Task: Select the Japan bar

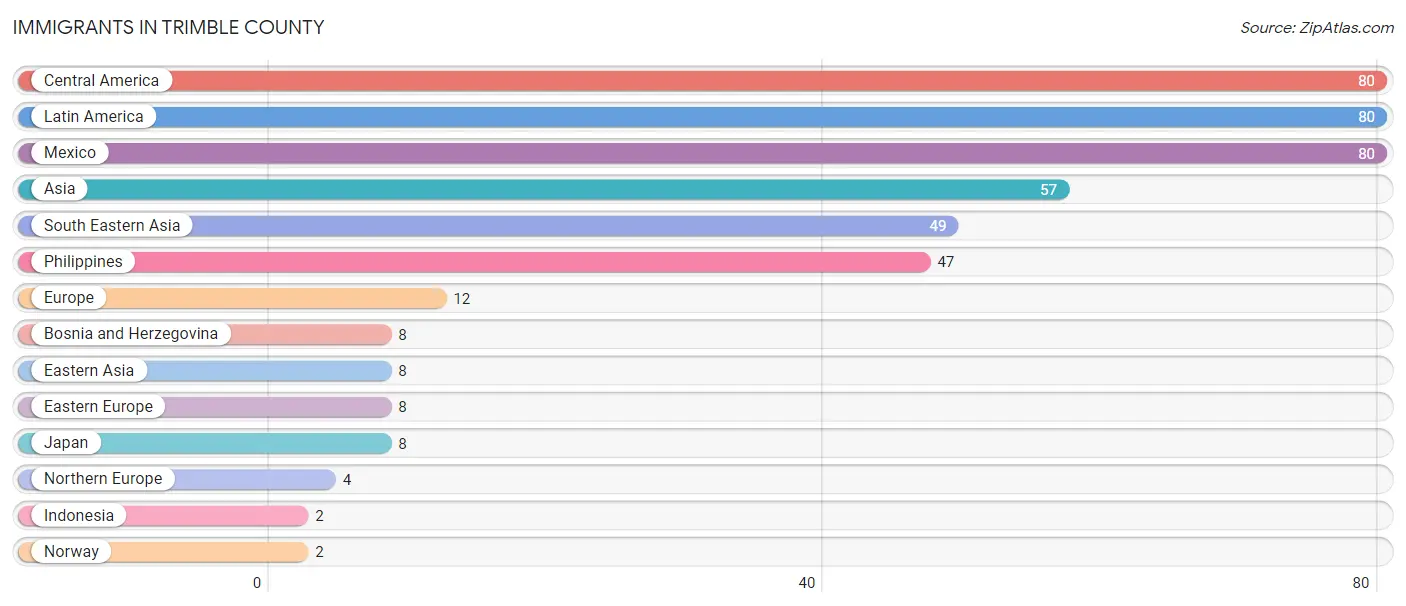Action: tap(205, 443)
